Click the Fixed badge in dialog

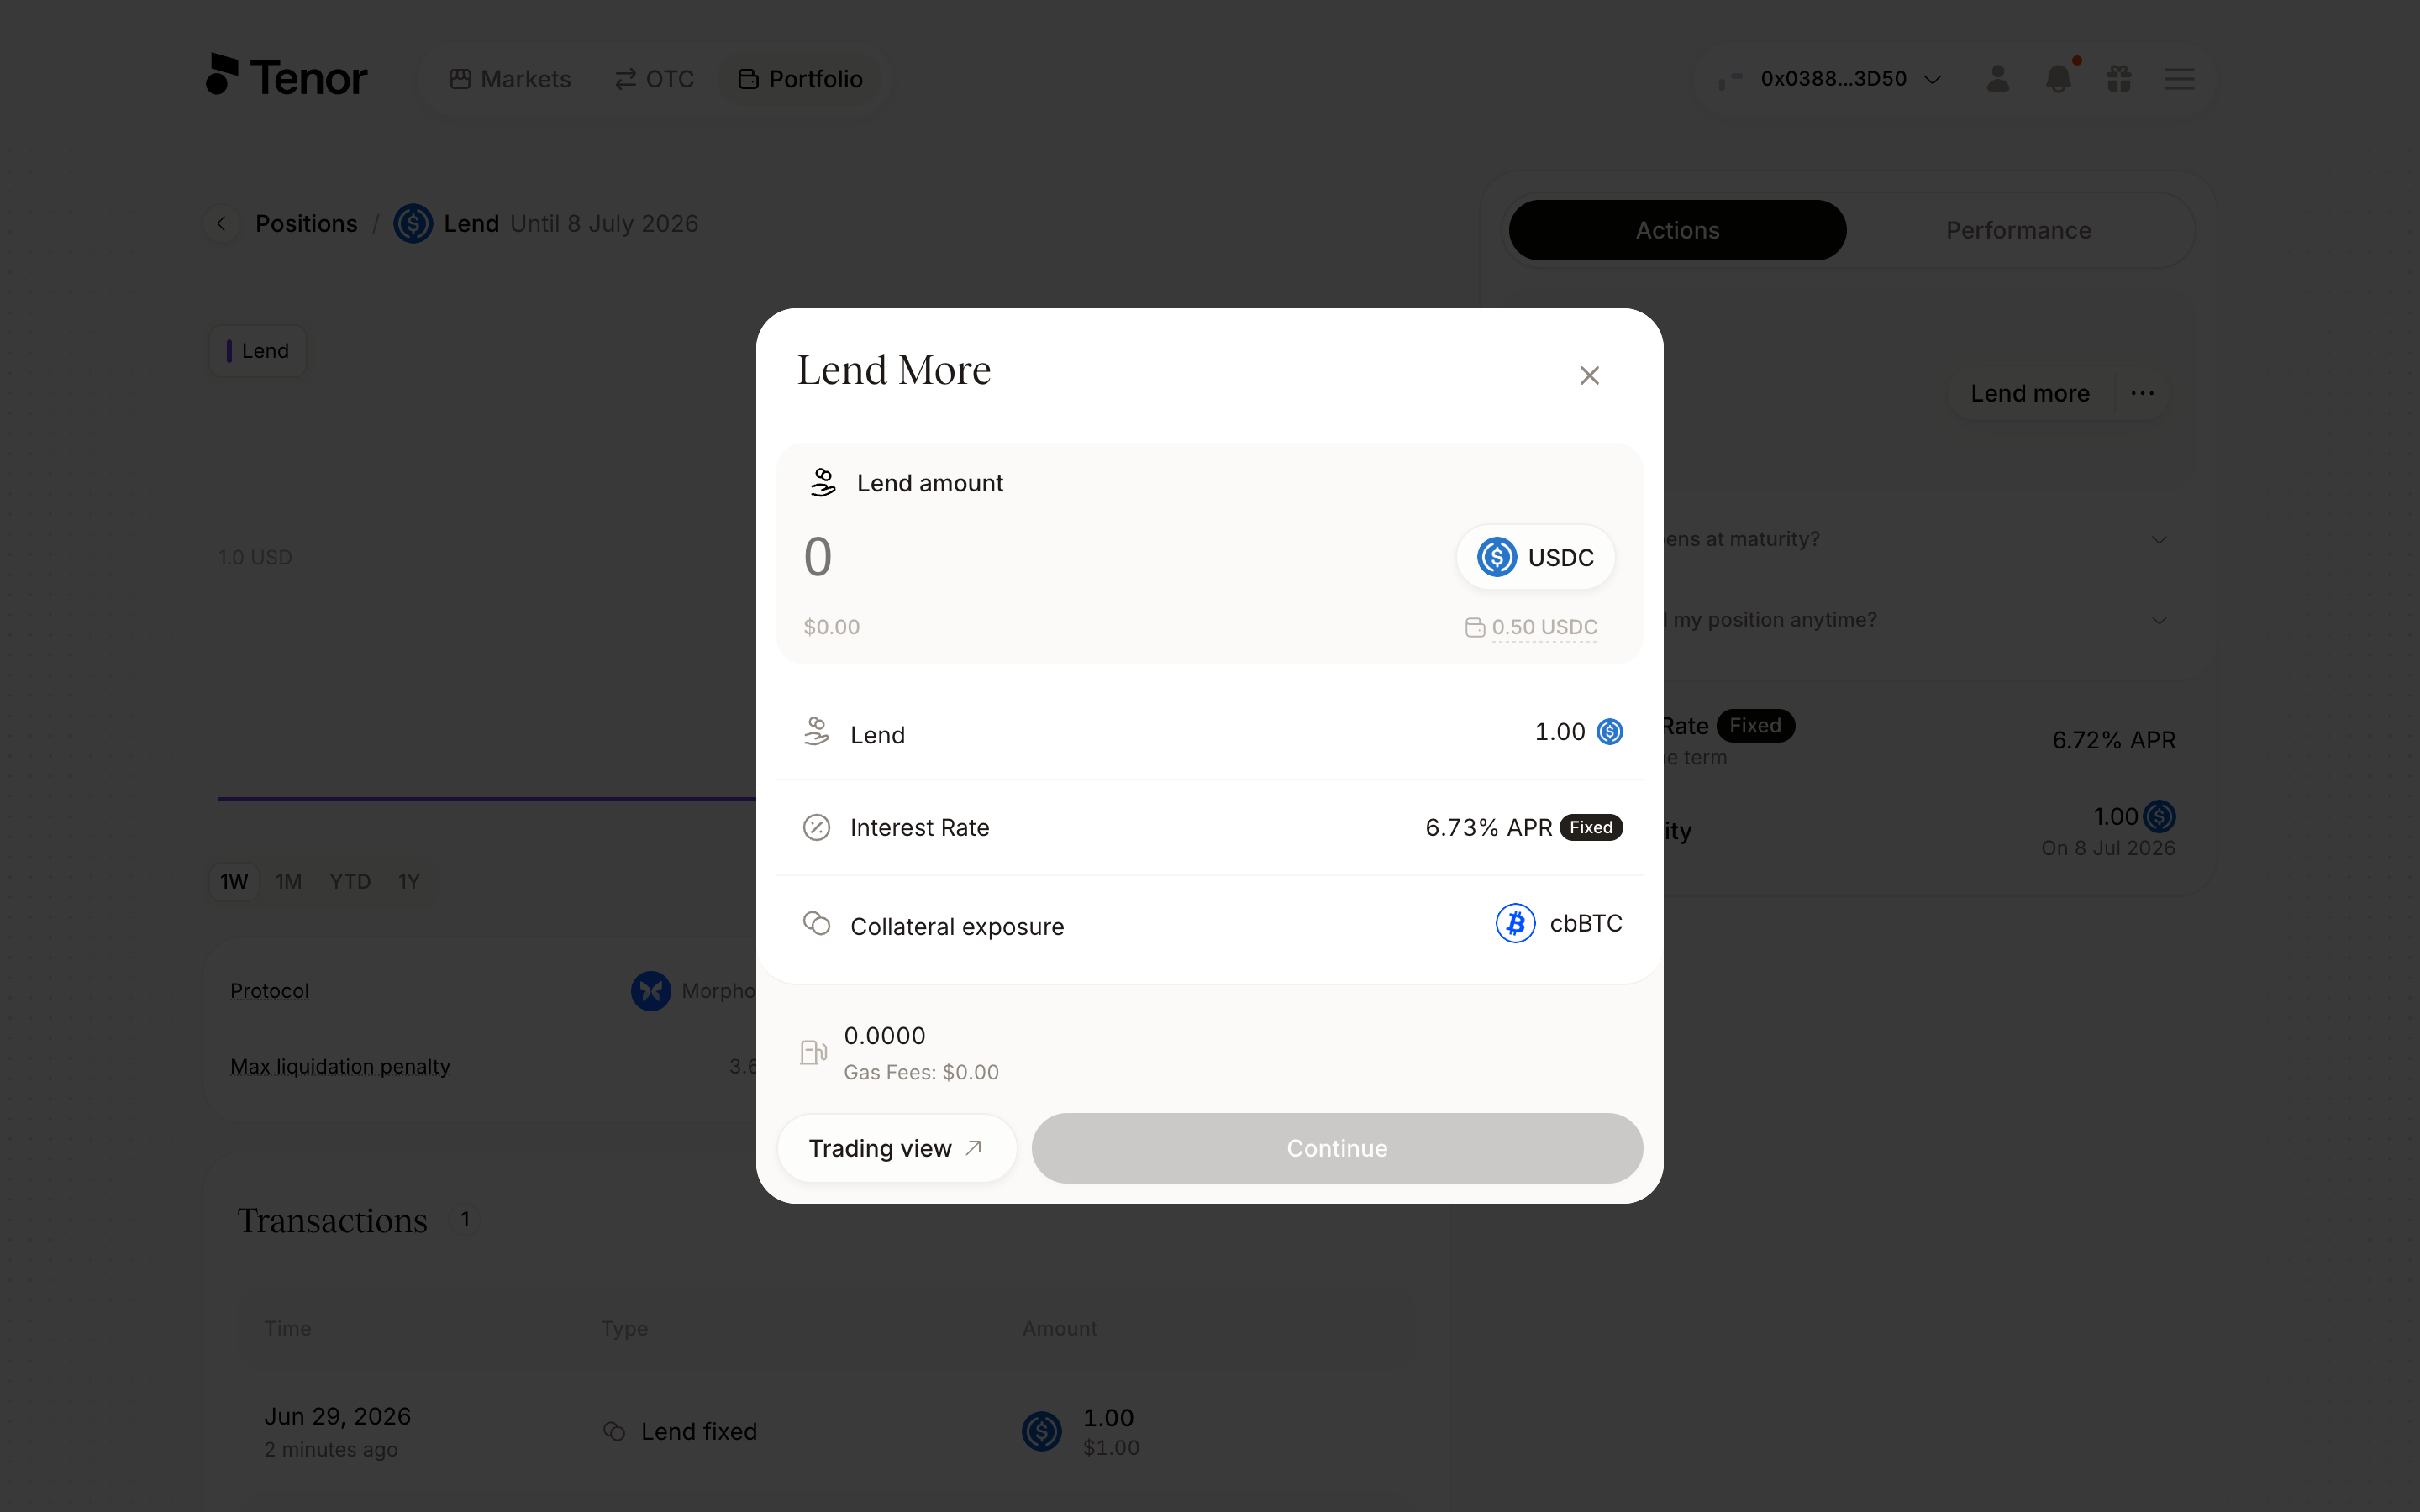[1590, 827]
